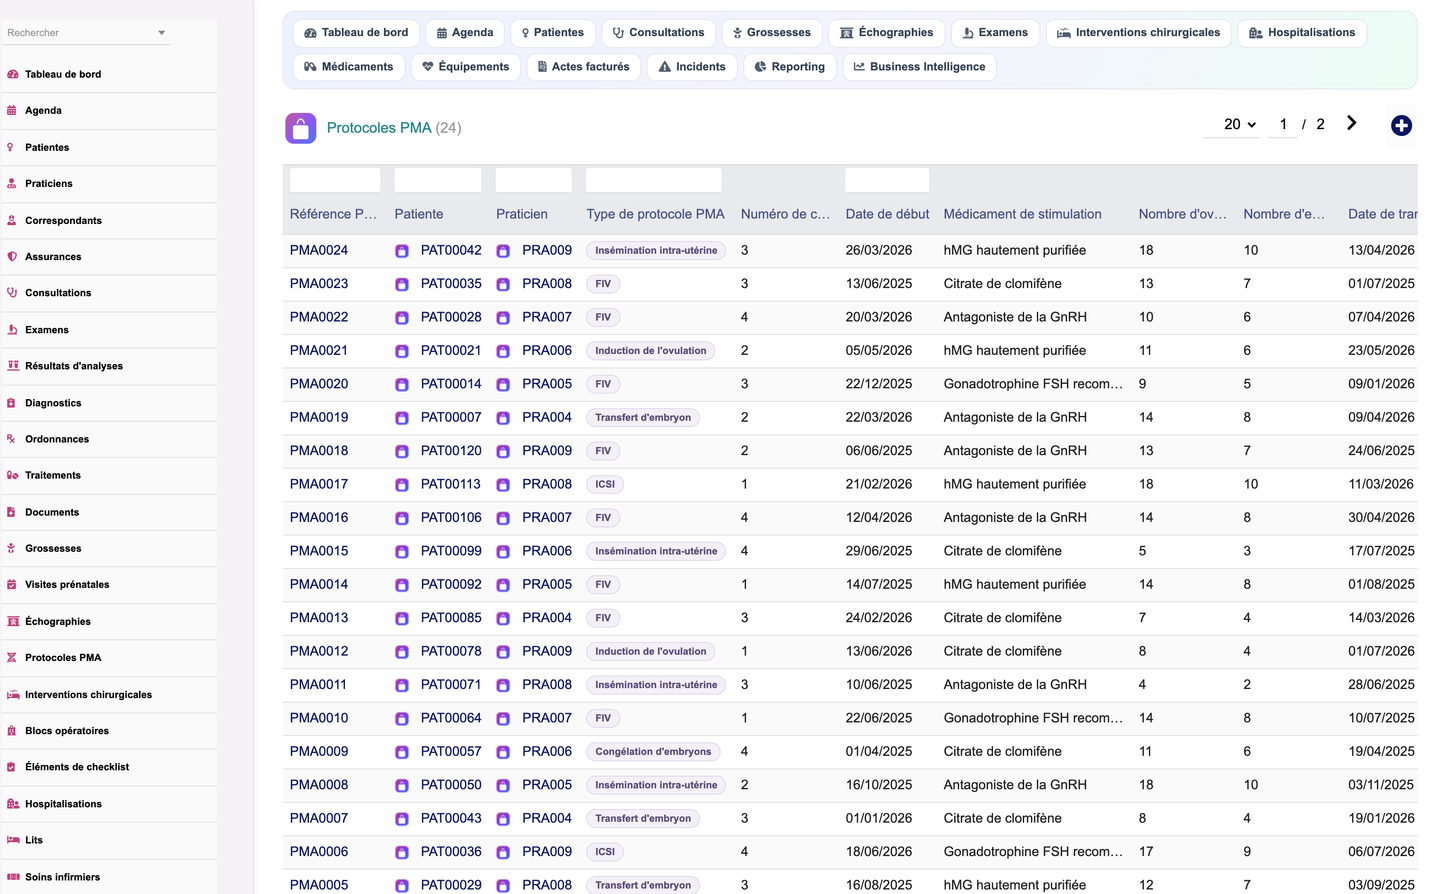Click practitioner icon next to PRA009 in PMA0024 row
The height and width of the screenshot is (894, 1445).
tap(503, 251)
